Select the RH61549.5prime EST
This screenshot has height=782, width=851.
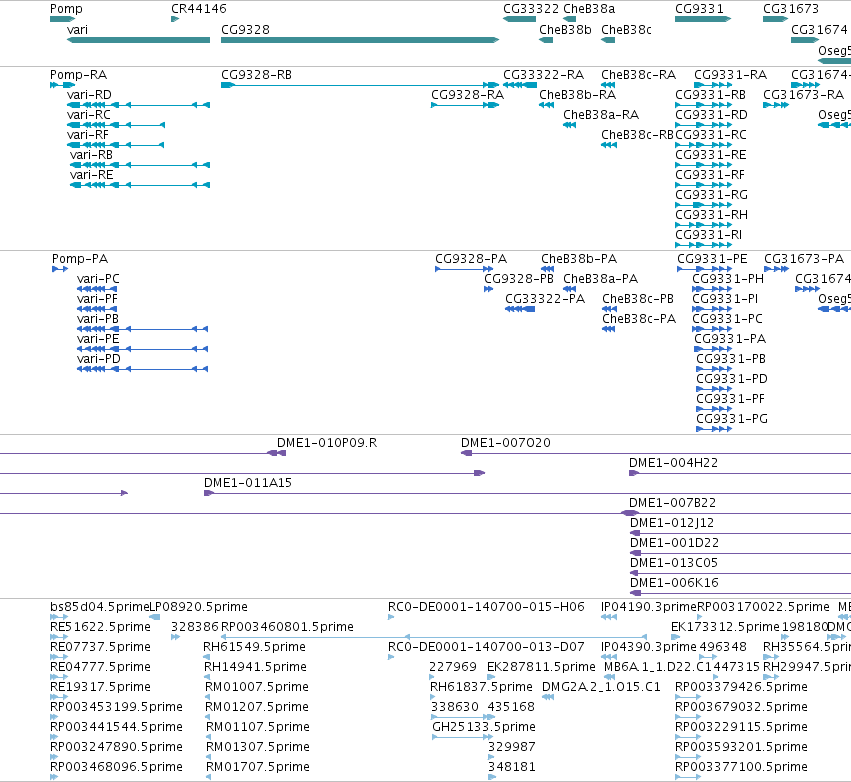(x=207, y=657)
